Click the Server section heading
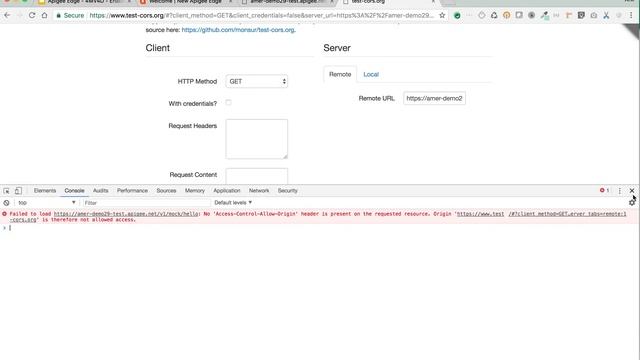Viewport: 640px width, 360px height. [337, 48]
